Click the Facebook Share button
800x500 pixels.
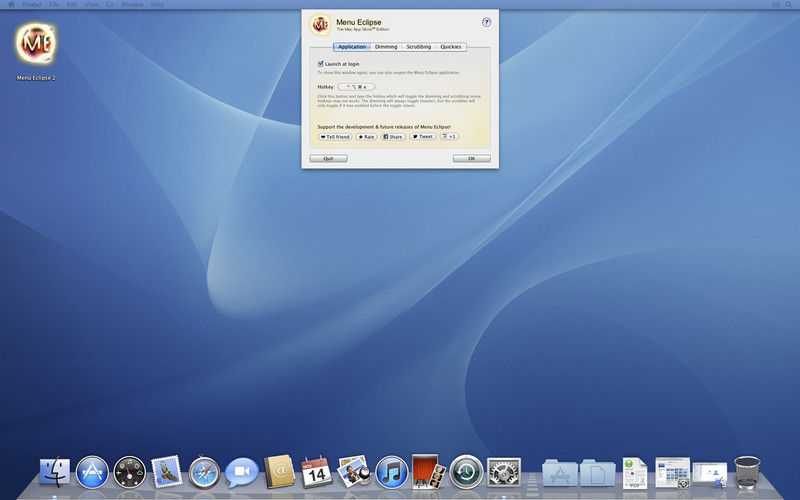[x=393, y=137]
